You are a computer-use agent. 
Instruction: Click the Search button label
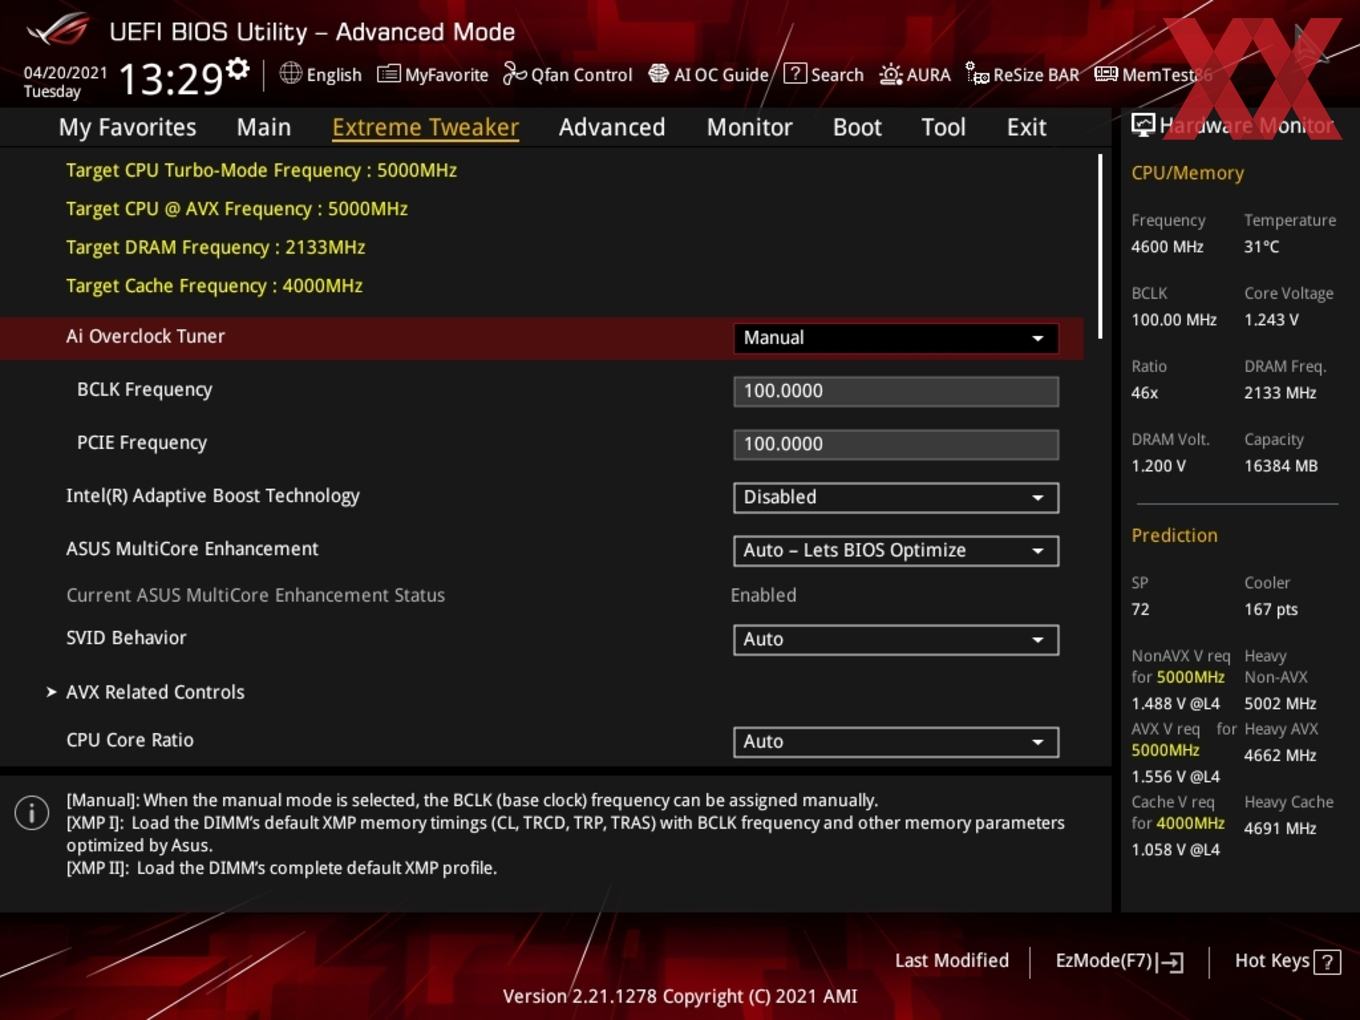coord(837,75)
